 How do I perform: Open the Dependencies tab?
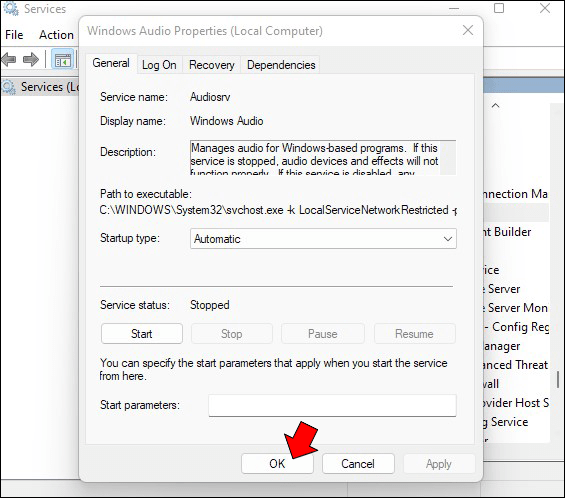pos(281,65)
